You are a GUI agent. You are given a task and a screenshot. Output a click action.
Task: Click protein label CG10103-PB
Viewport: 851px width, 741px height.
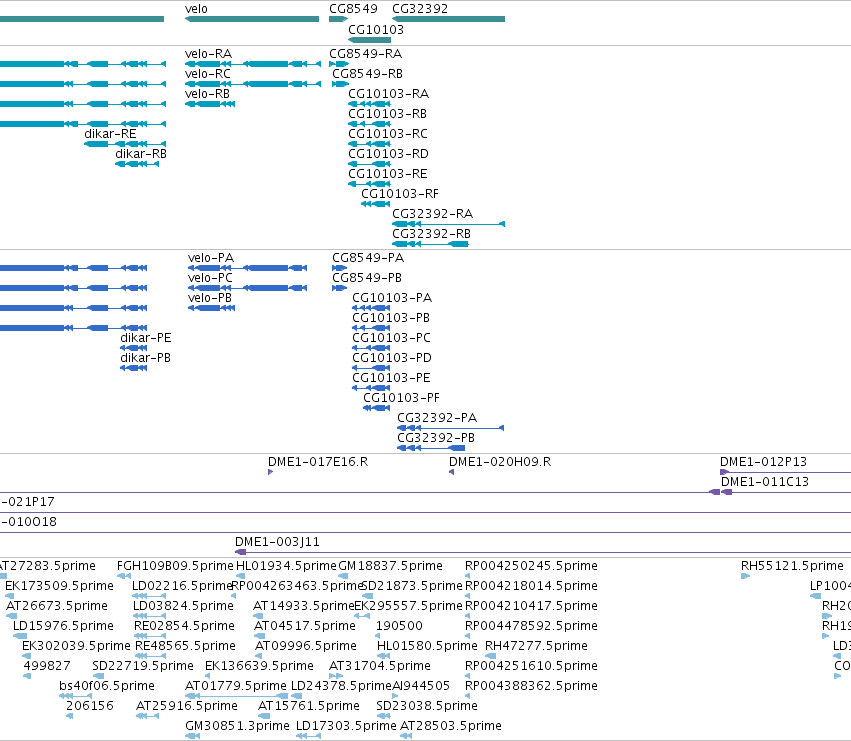click(391, 318)
